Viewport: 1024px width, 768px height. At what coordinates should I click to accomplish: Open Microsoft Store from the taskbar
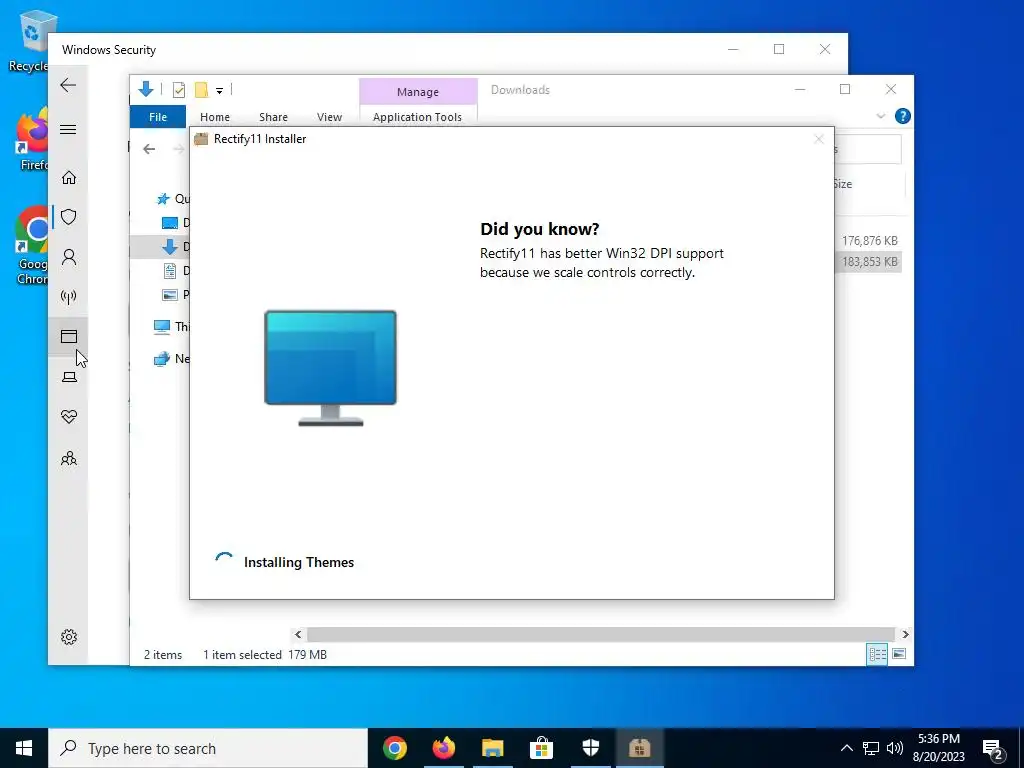[541, 748]
